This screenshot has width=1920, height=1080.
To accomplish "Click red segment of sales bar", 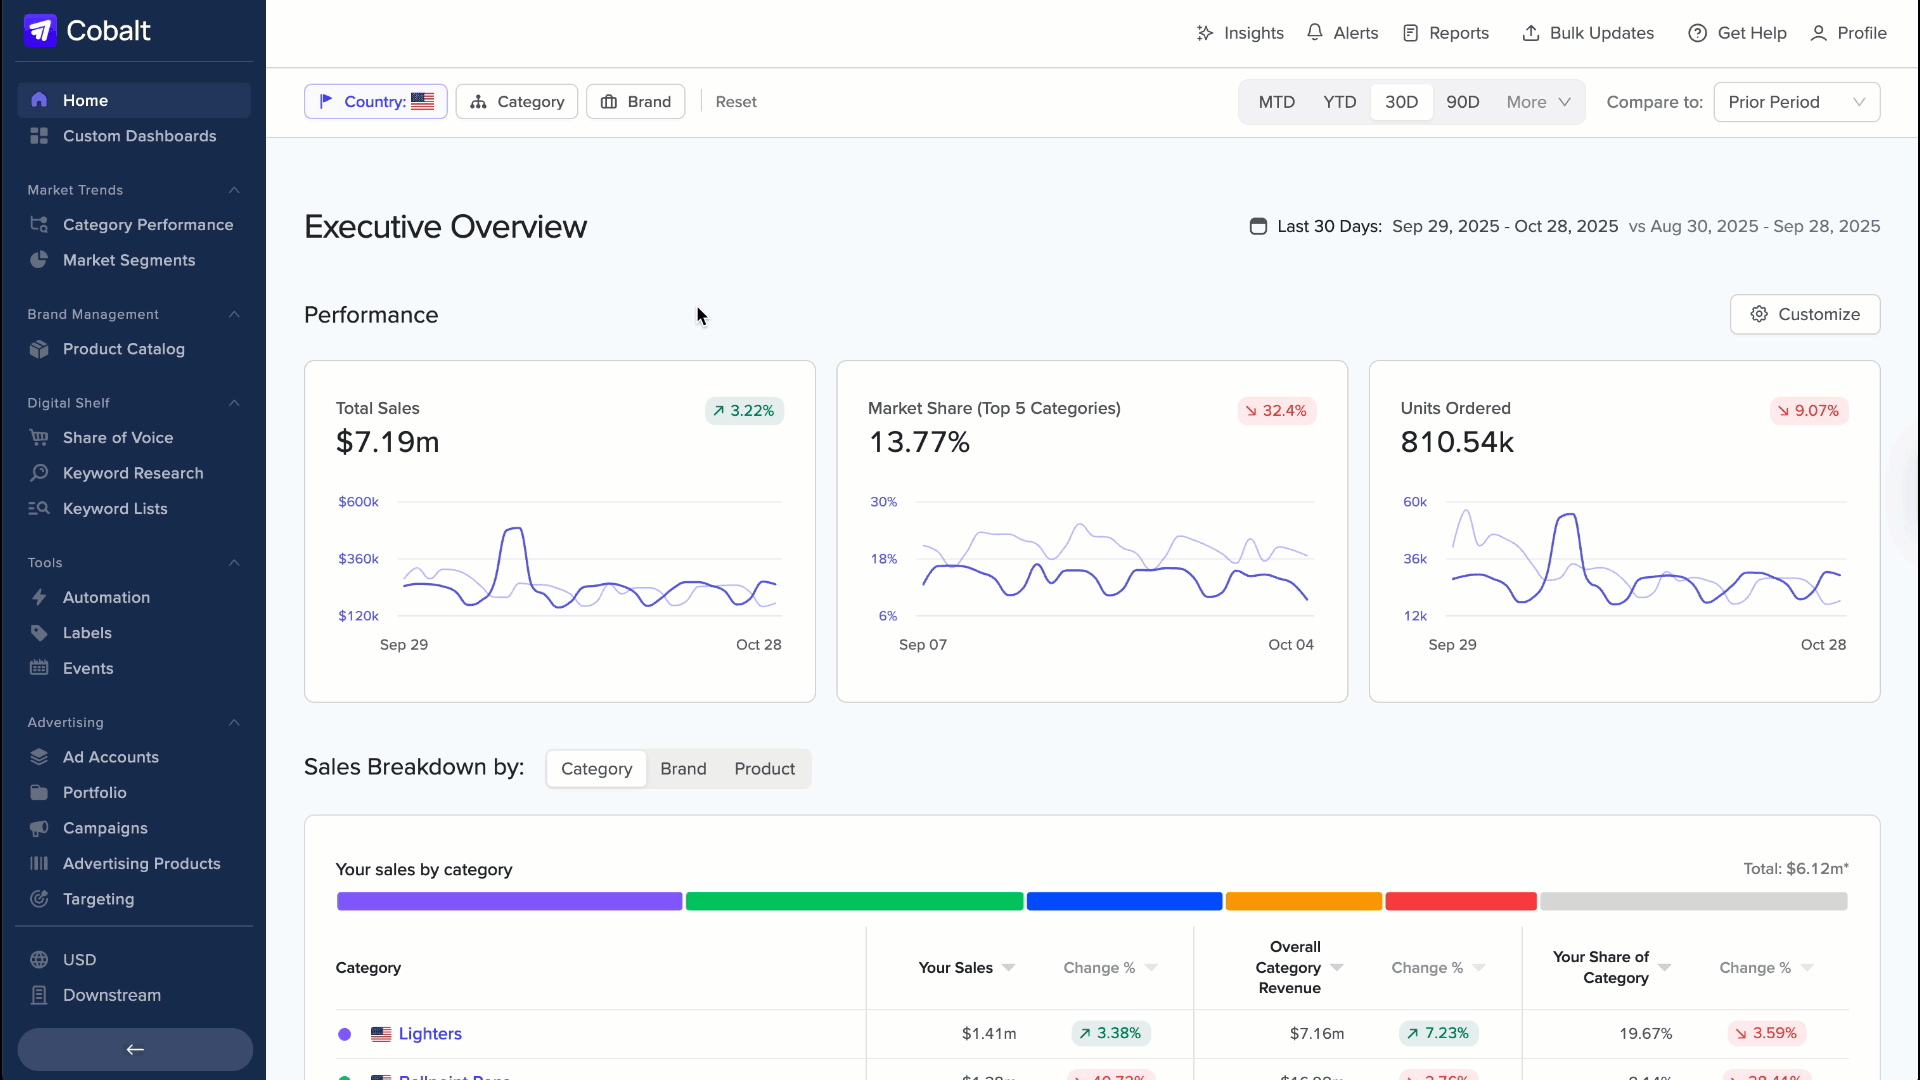I will coord(1461,901).
